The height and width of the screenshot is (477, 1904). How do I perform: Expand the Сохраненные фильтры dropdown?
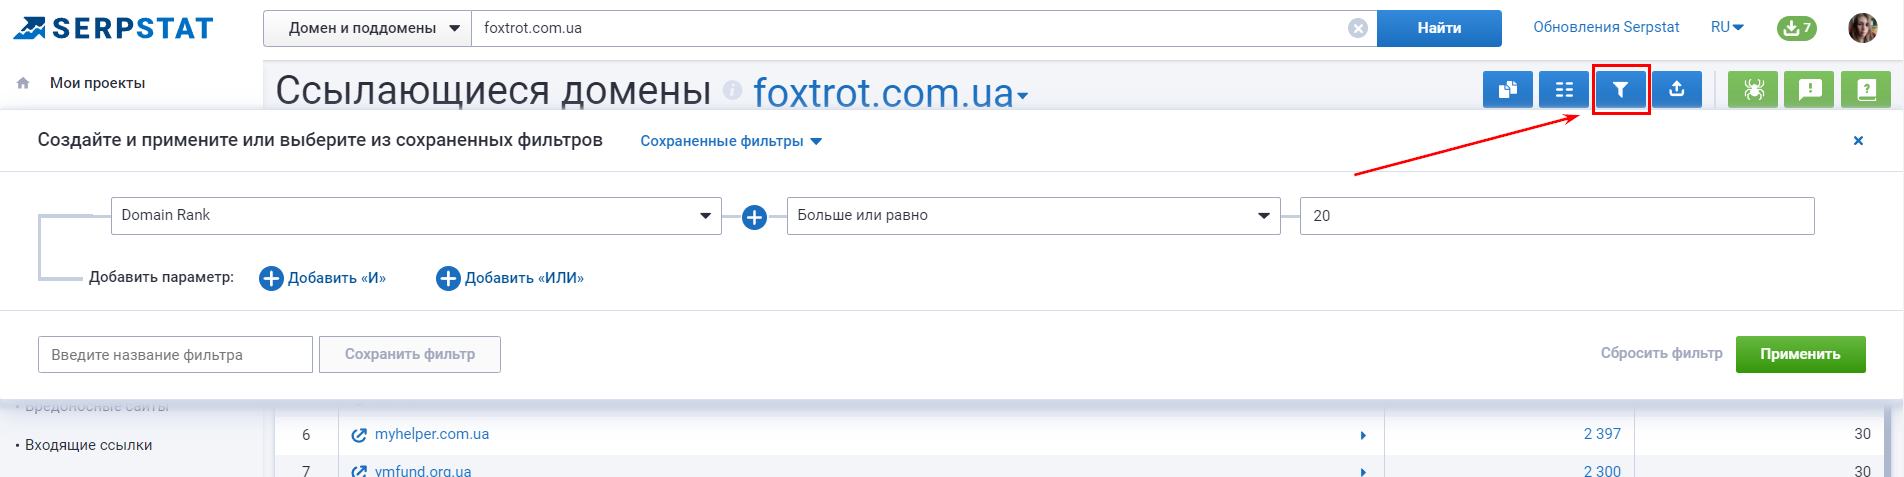(731, 141)
